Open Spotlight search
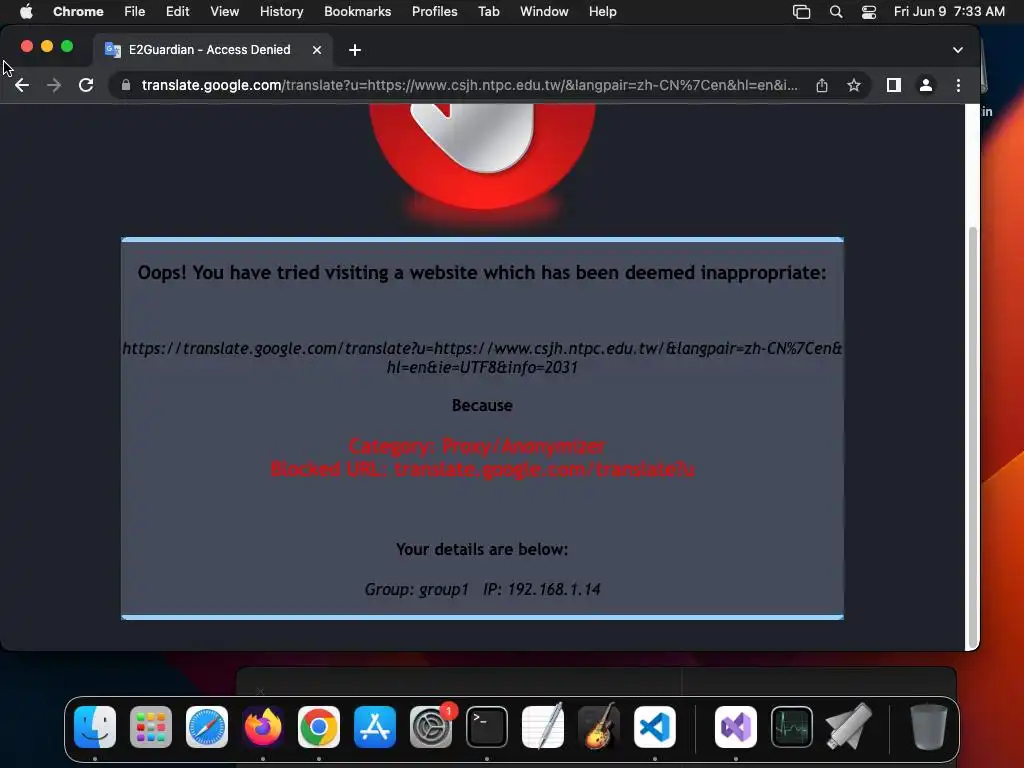This screenshot has width=1024, height=768. (836, 12)
